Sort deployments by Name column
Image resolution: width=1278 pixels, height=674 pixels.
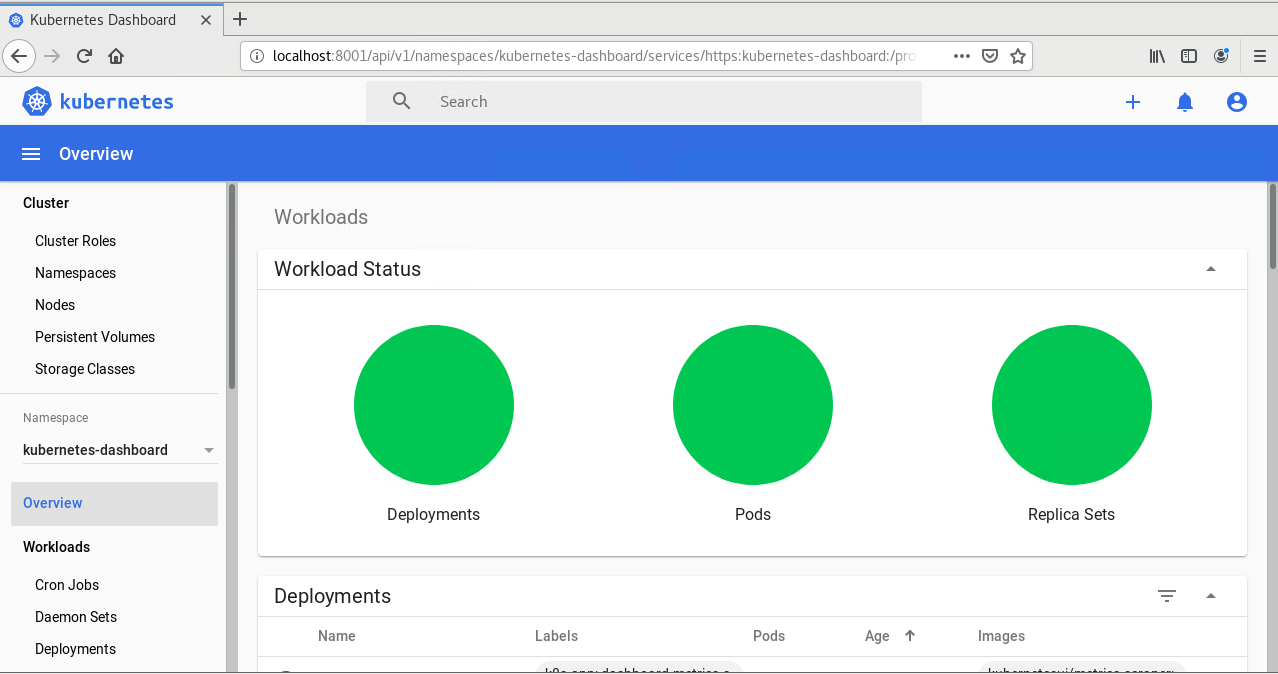point(337,636)
